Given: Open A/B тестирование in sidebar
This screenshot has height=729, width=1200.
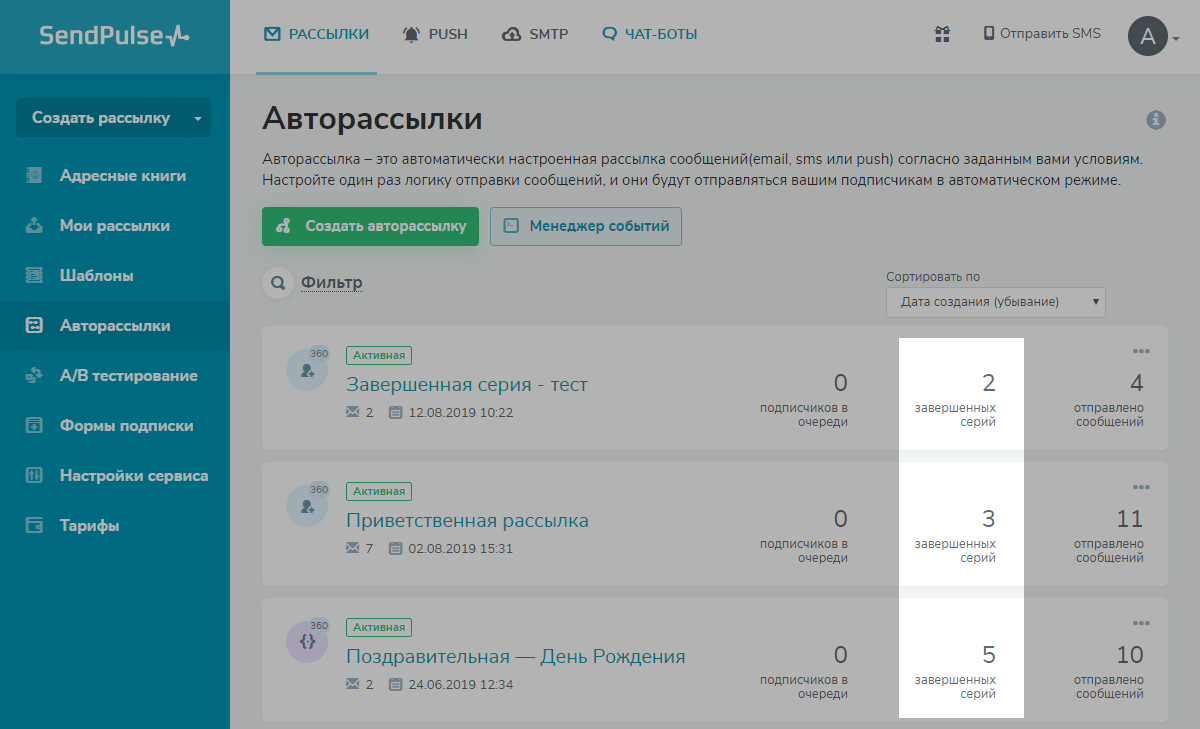Looking at the screenshot, I should click(x=128, y=376).
